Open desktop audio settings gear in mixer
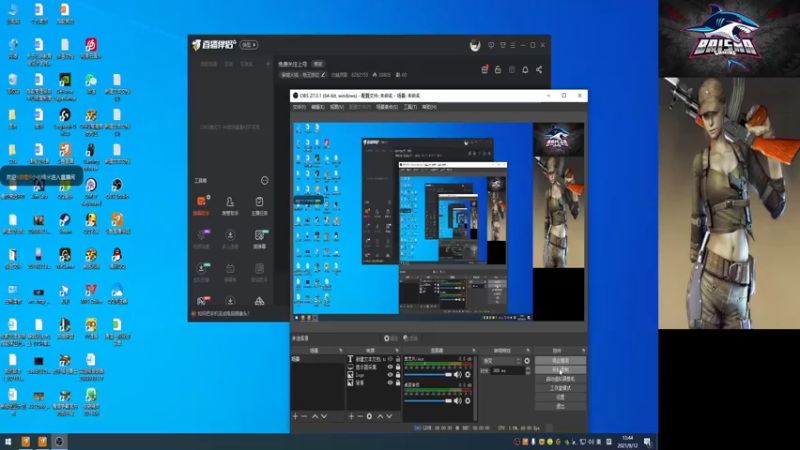This screenshot has height=450, width=800. (468, 401)
